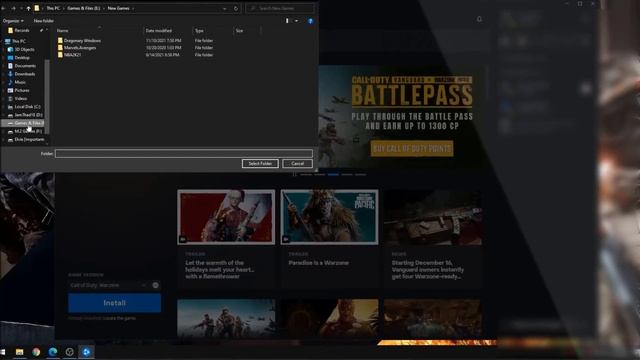Open Battle.net notifications bell
Screen dimensions: 640x360
(x=479, y=19)
